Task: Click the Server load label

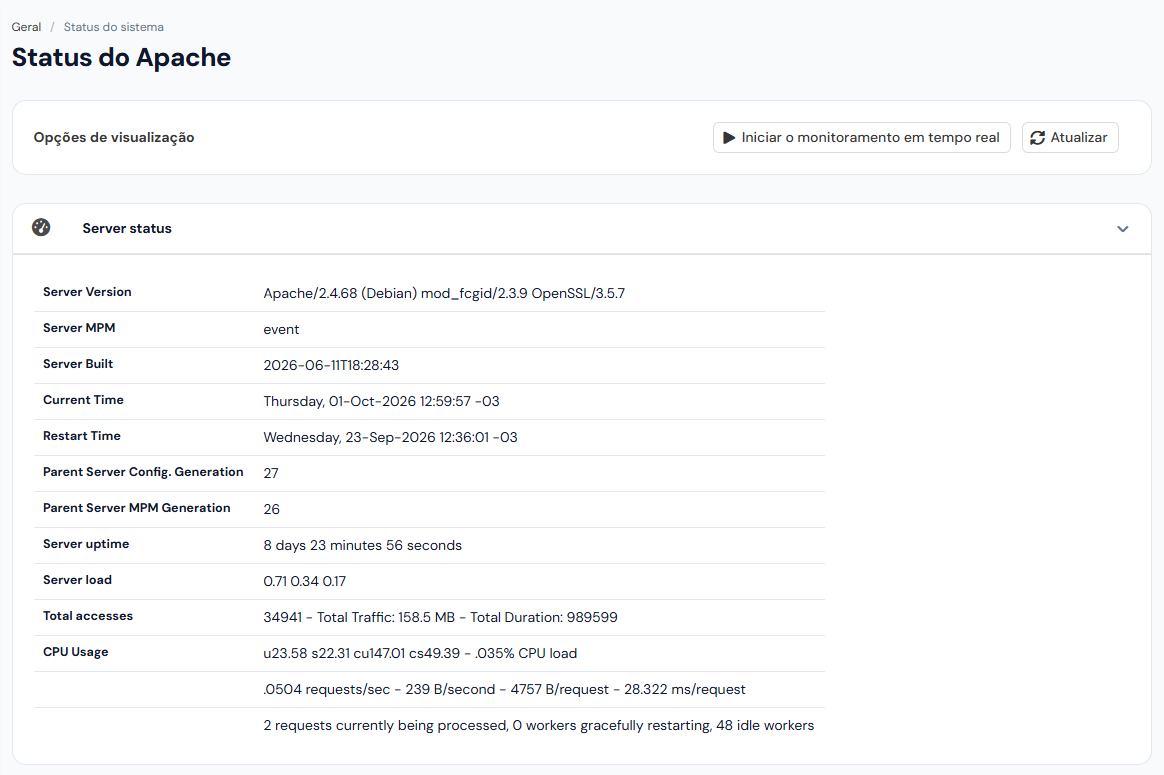Action: pyautogui.click(x=77, y=580)
